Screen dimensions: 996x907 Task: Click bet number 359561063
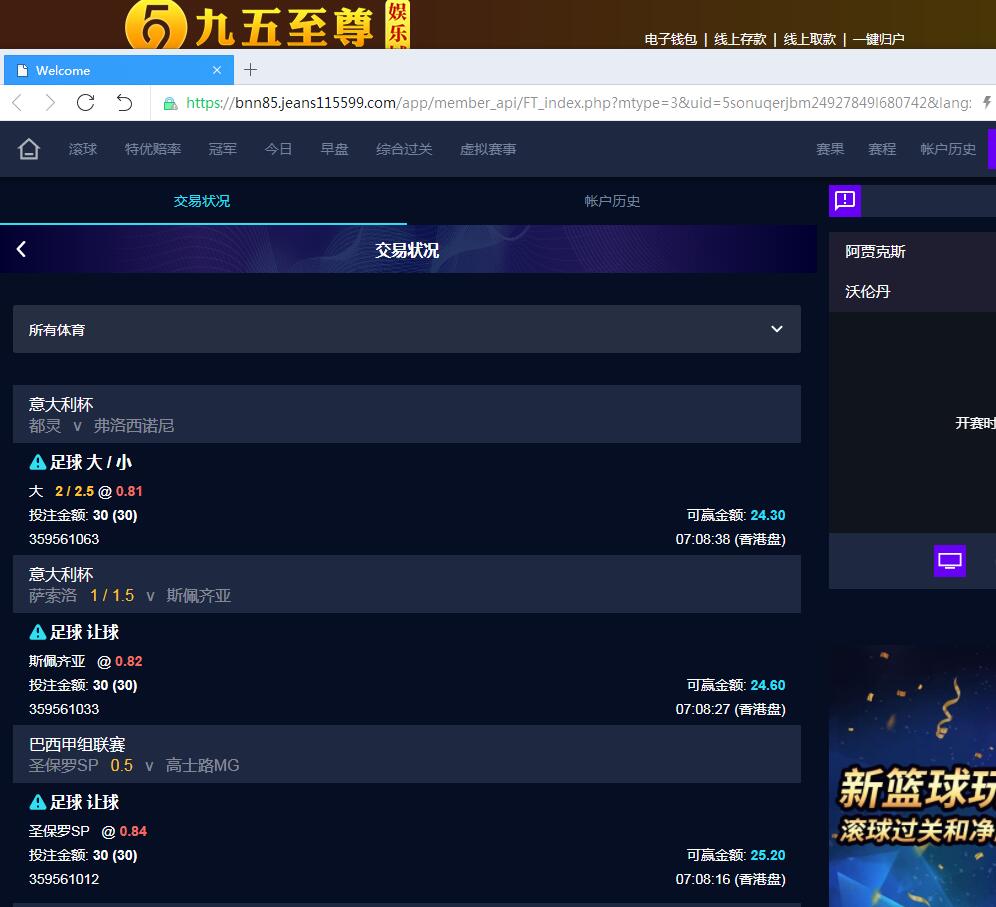tap(64, 539)
